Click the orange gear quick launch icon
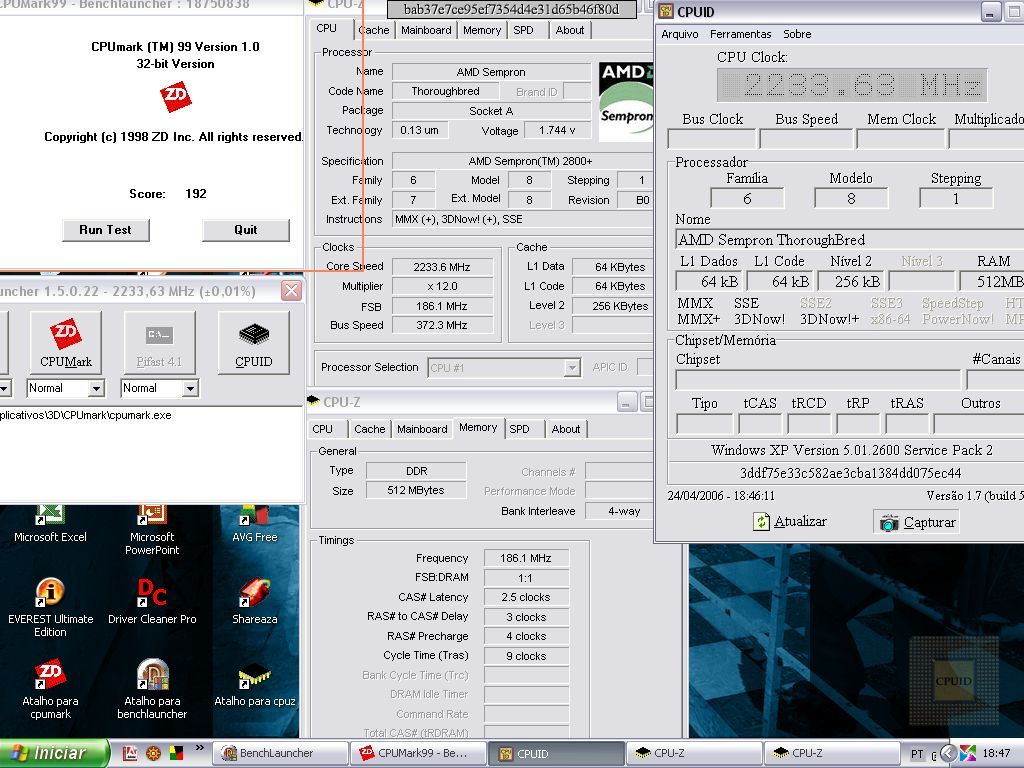Viewport: 1024px width, 768px height. [x=153, y=754]
